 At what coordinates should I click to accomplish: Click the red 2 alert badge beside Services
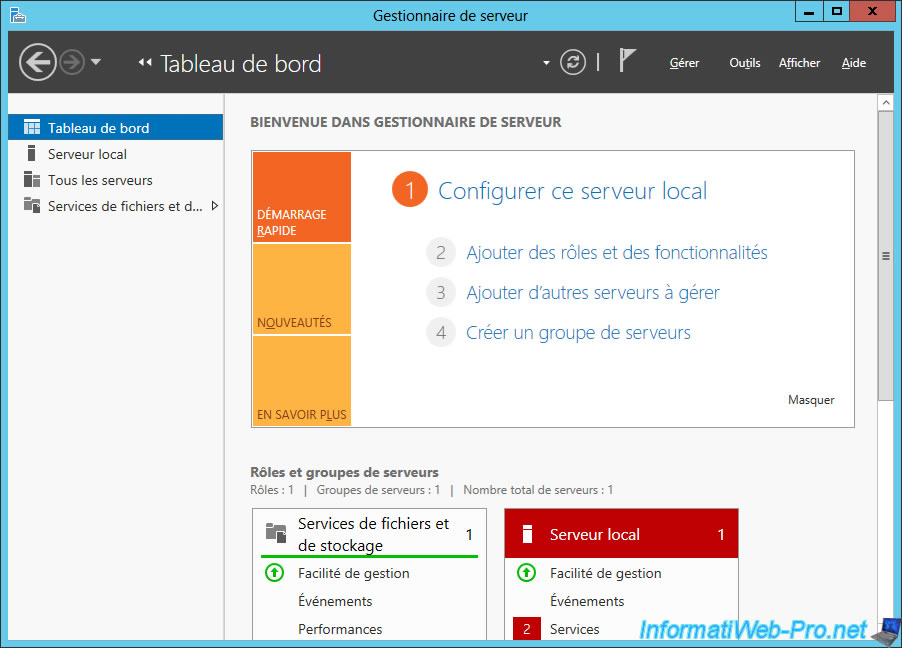[527, 629]
